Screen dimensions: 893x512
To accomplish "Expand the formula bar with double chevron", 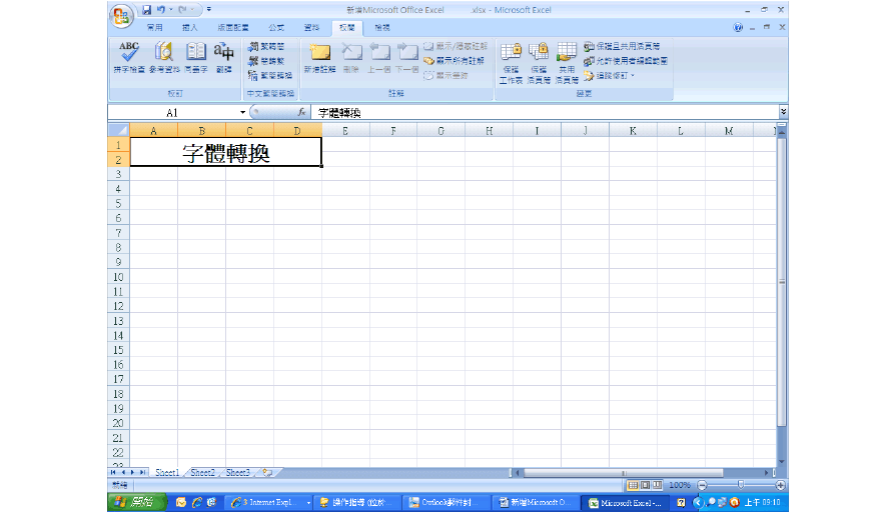I will coord(783,112).
